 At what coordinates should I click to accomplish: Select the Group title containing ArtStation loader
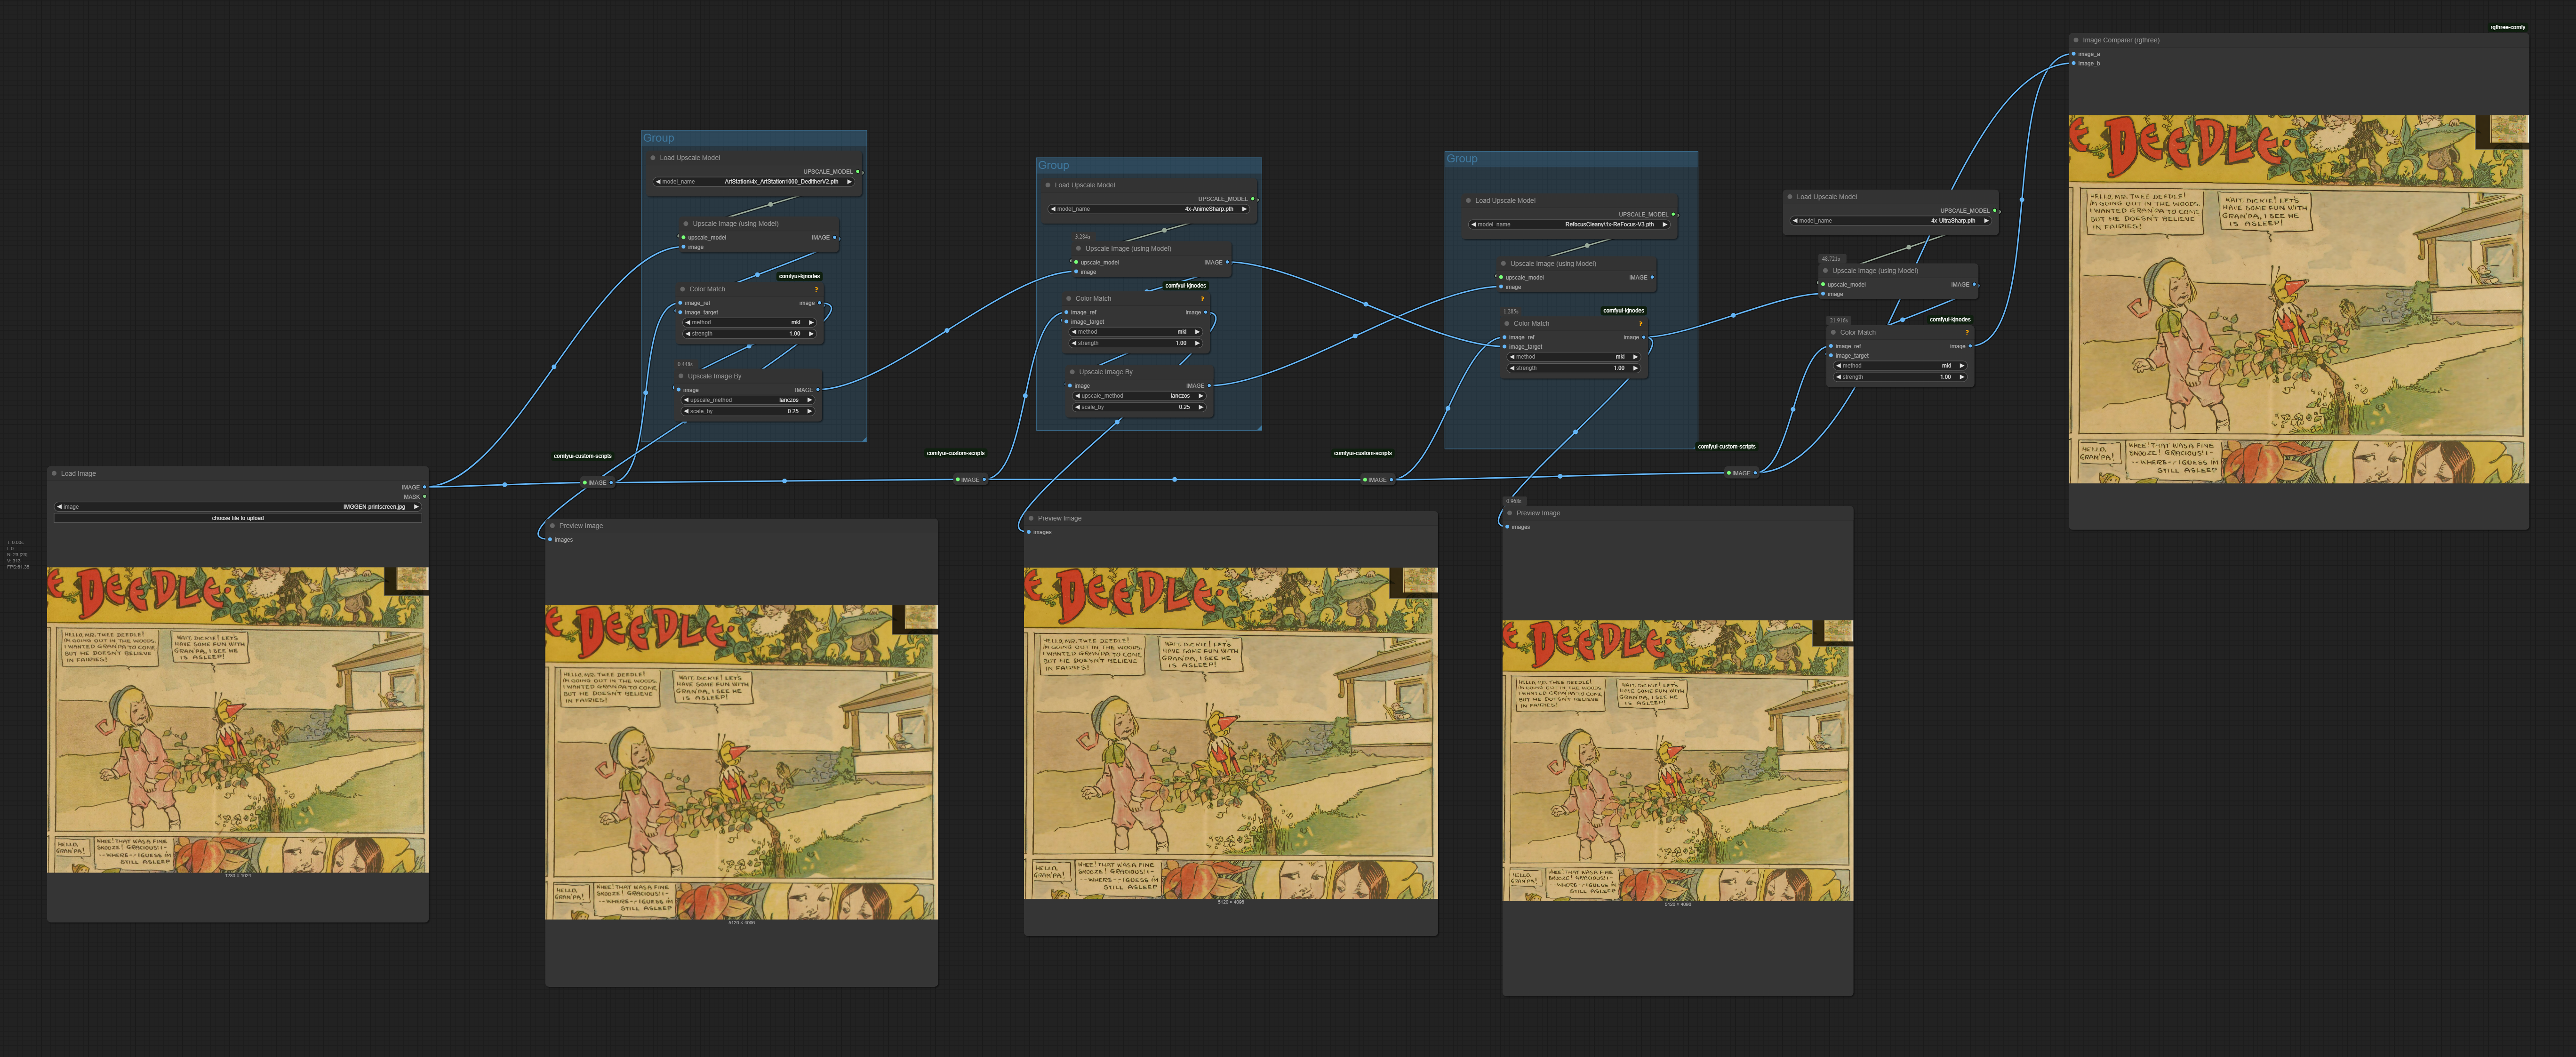coord(658,138)
